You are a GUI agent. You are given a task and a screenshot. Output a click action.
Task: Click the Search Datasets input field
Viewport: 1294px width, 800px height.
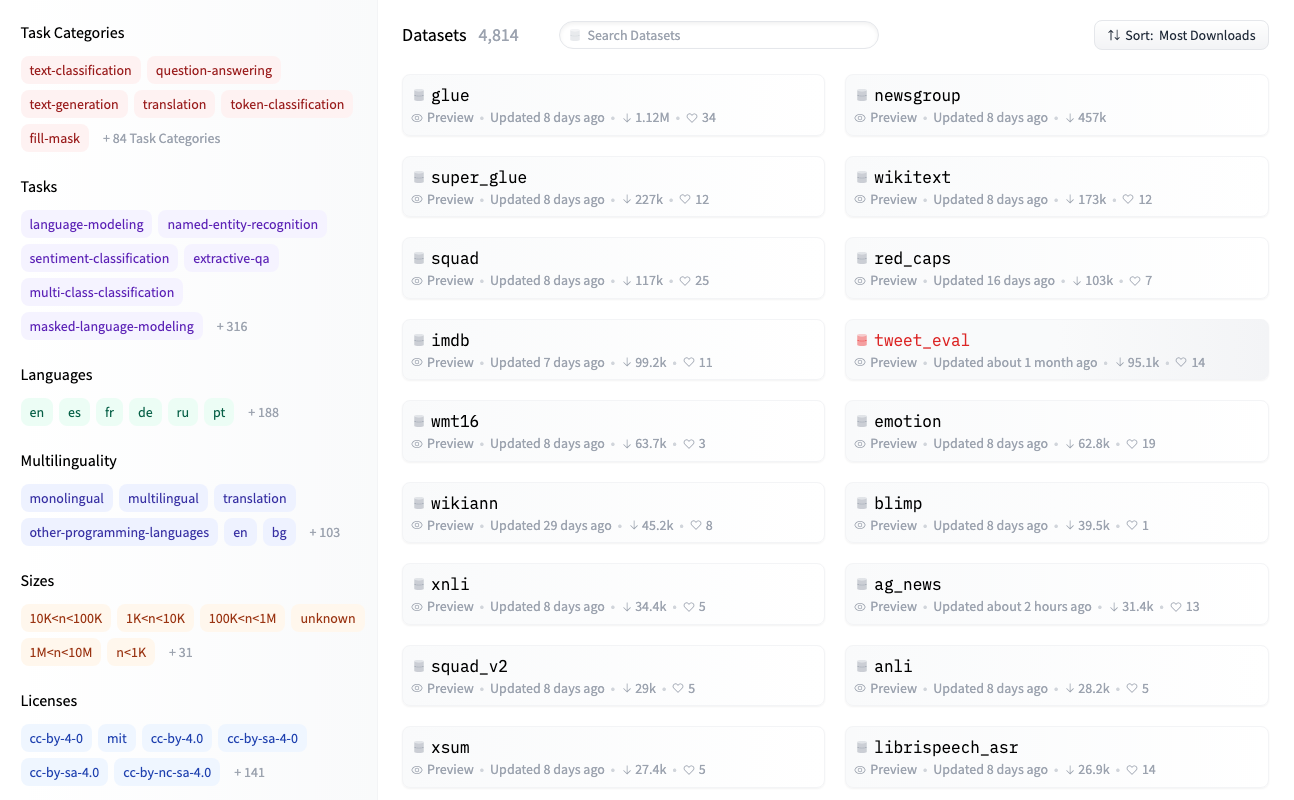718,35
